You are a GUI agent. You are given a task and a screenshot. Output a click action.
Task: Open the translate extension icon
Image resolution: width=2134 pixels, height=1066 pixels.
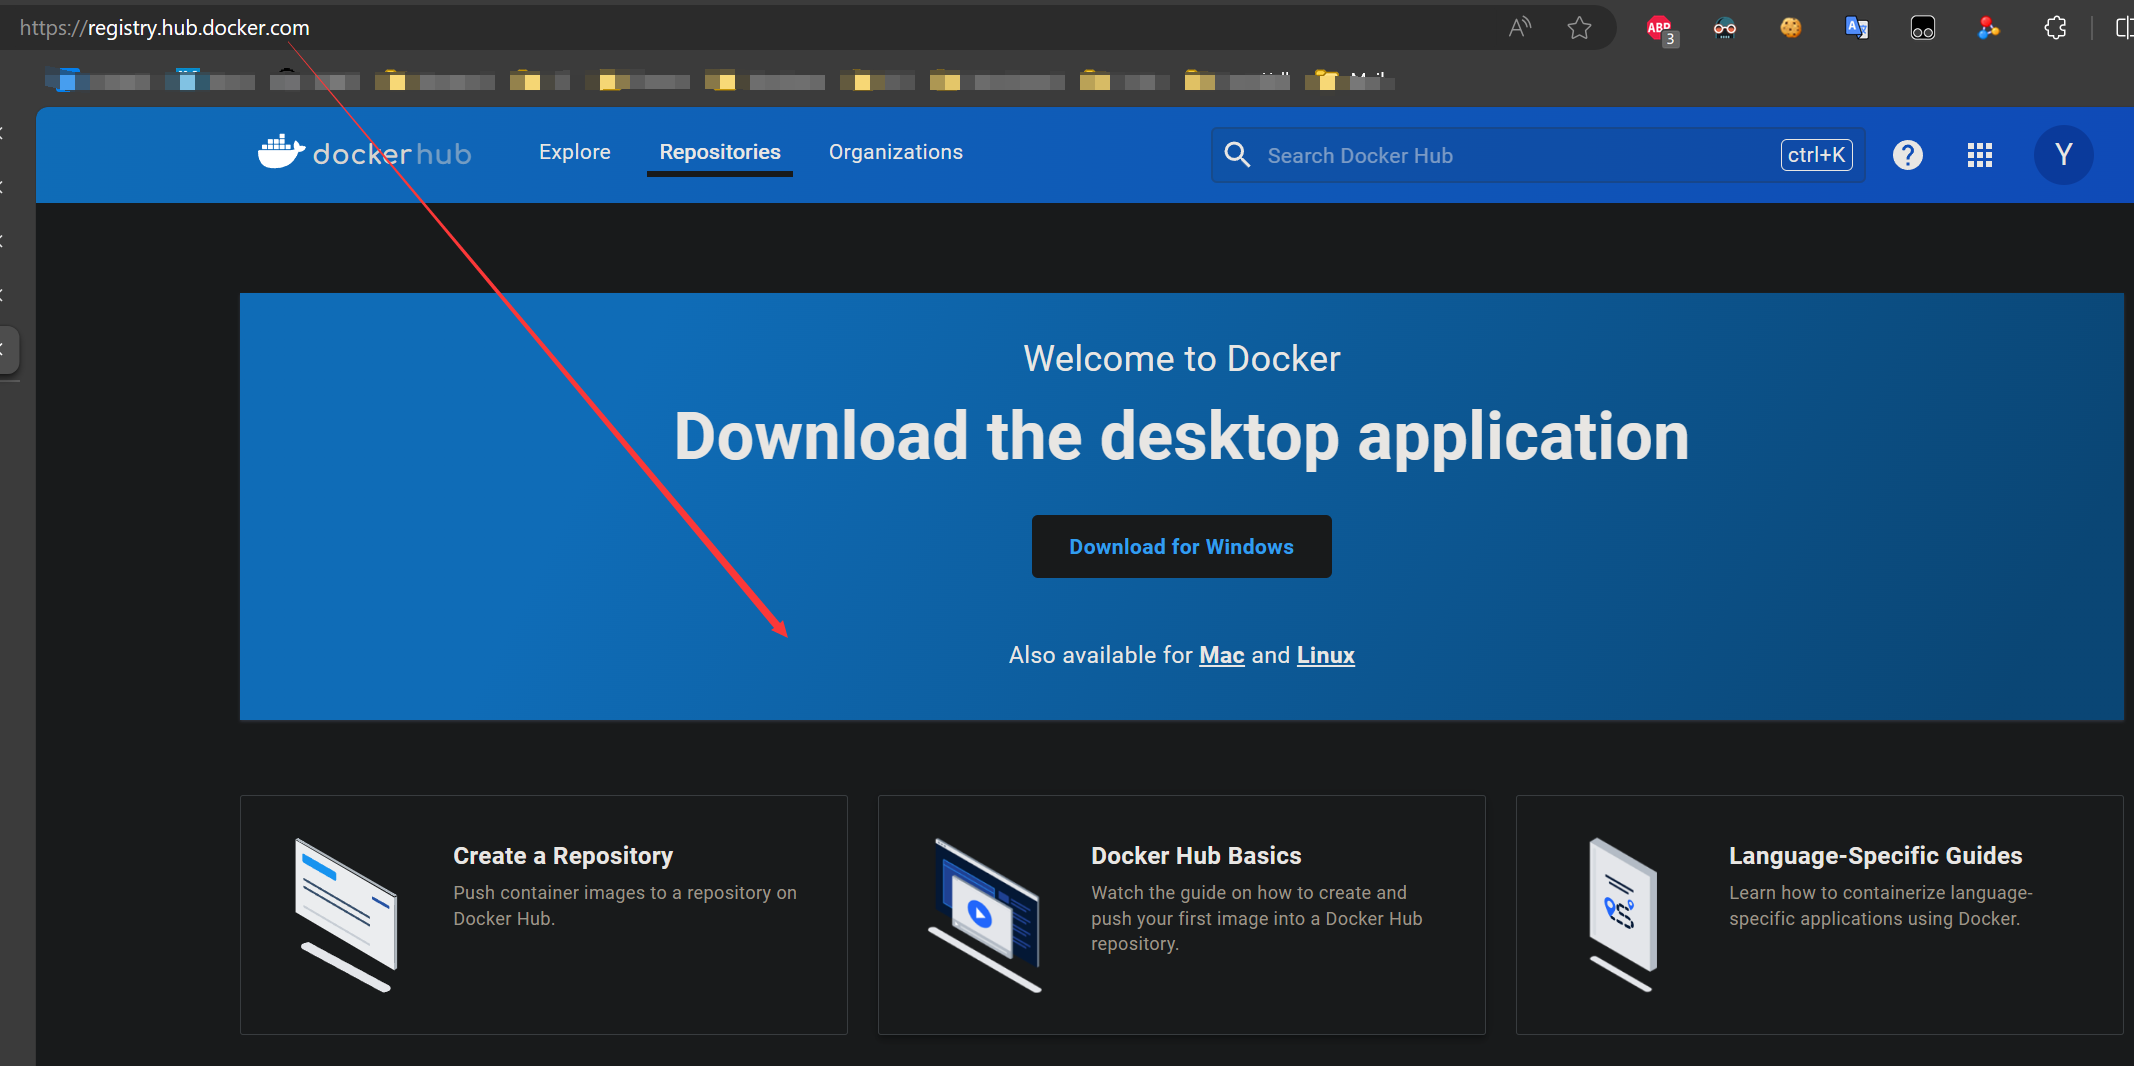[1857, 28]
